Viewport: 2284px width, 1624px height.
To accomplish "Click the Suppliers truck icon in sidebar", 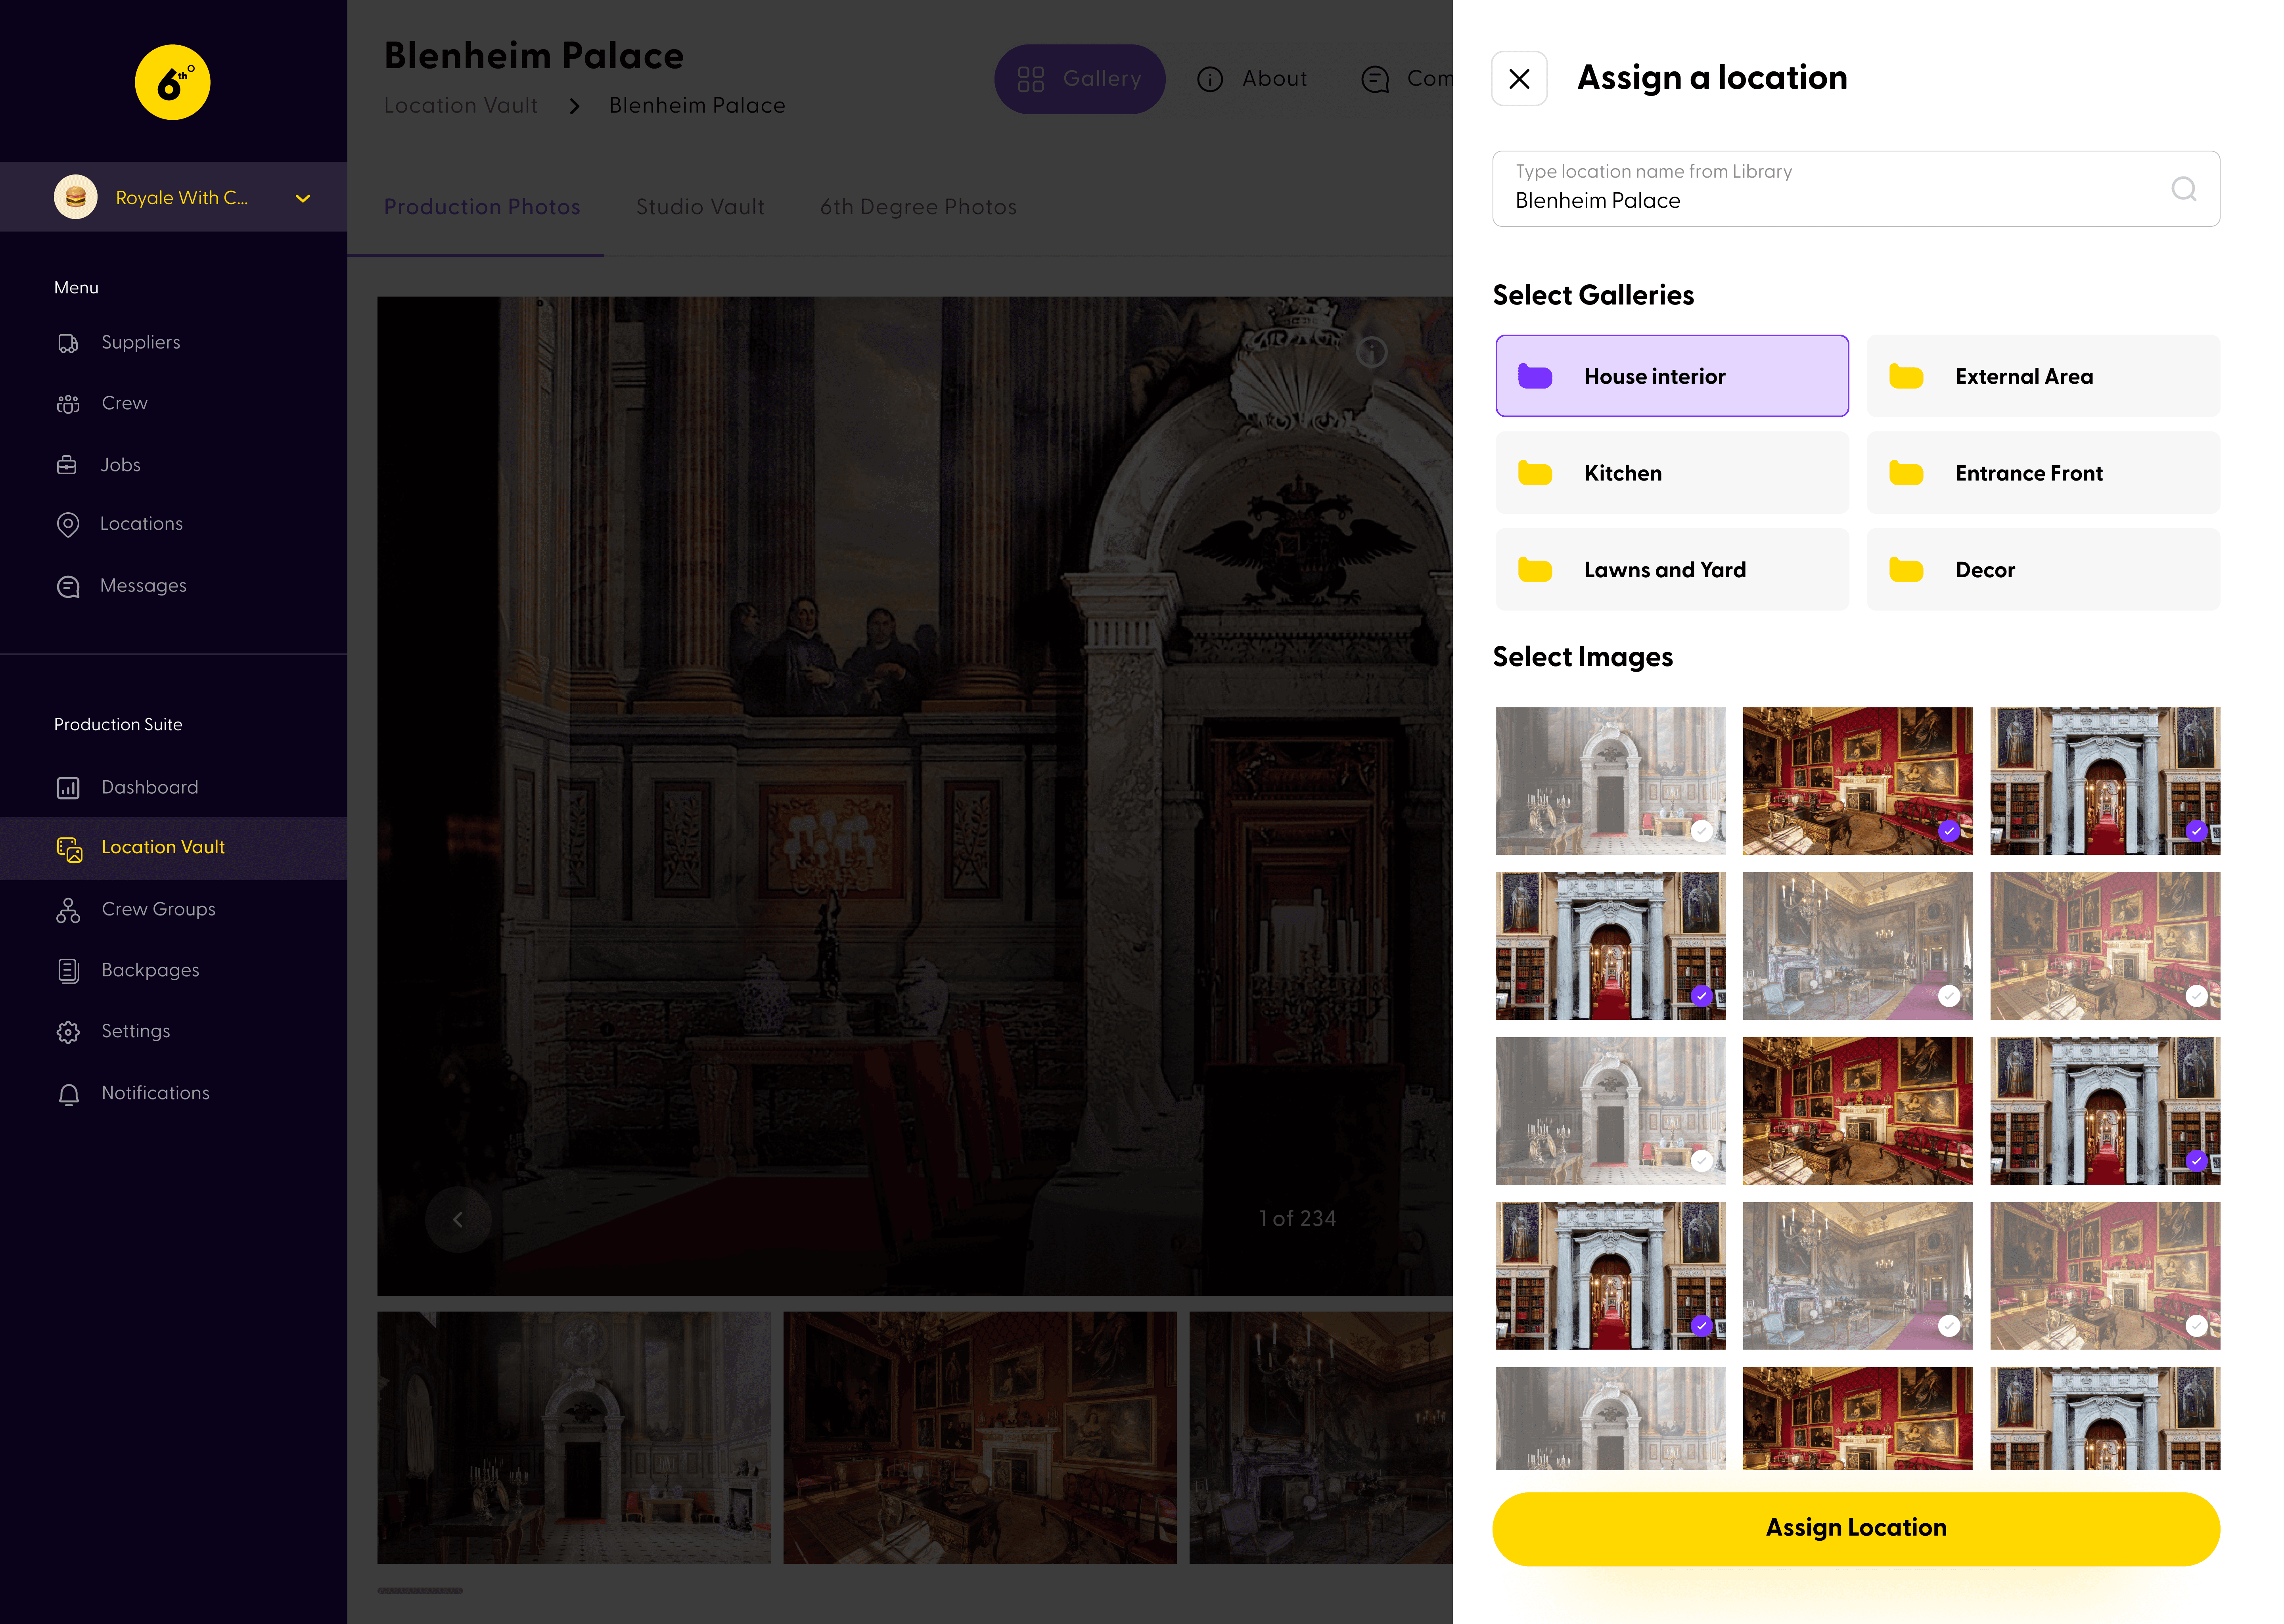I will pos(68,343).
